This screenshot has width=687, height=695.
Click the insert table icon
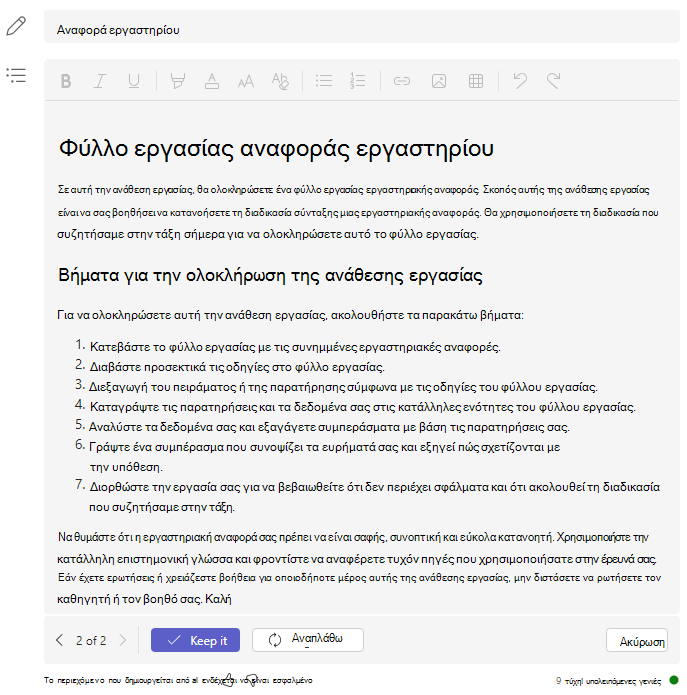(x=476, y=81)
